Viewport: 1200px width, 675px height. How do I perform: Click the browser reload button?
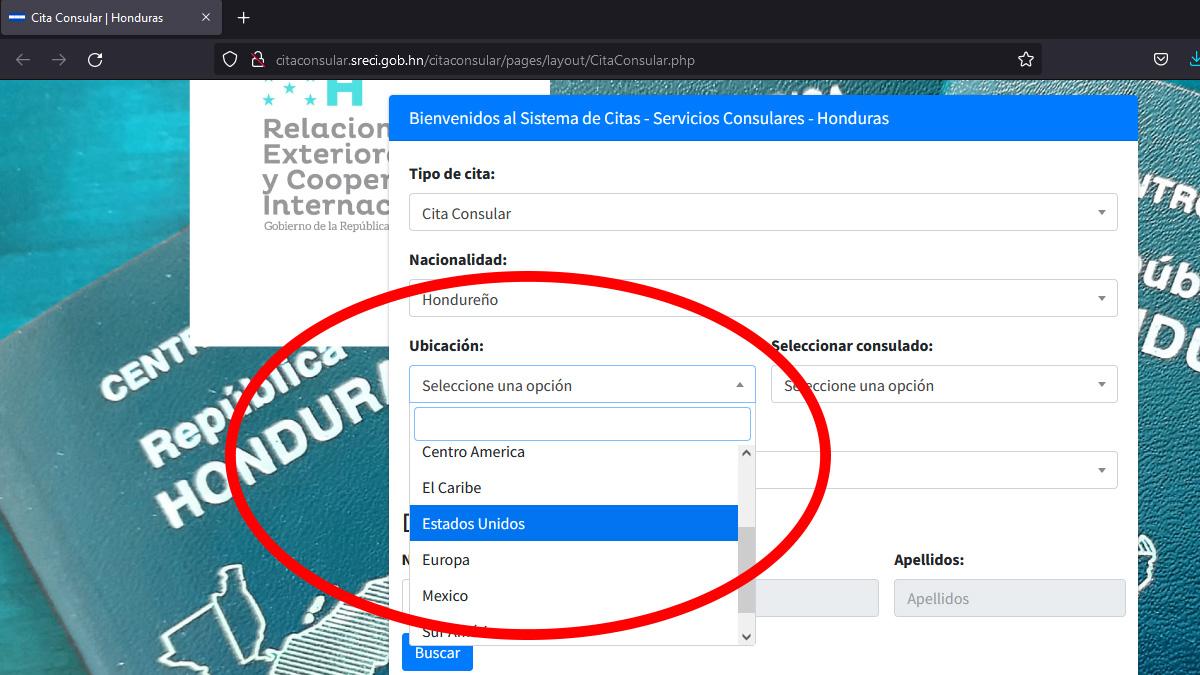click(95, 60)
